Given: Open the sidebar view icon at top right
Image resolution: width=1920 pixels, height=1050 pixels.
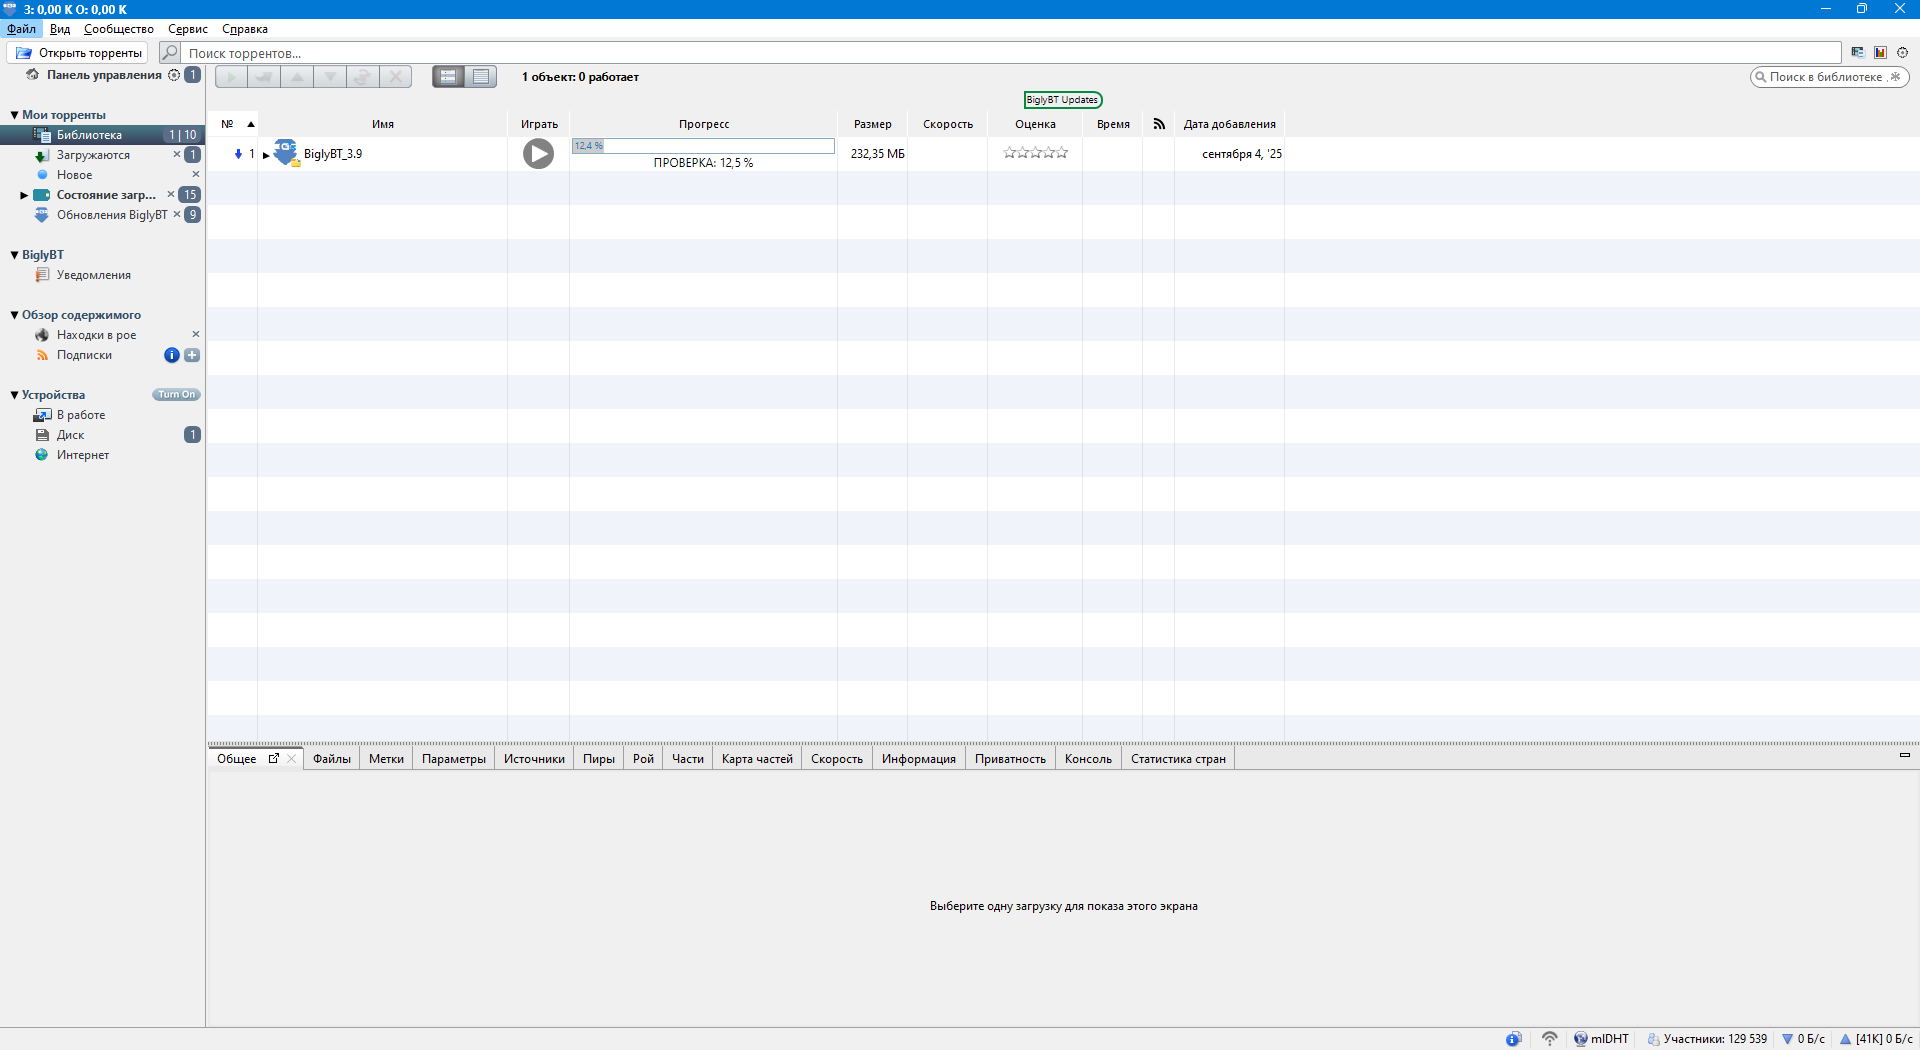Looking at the screenshot, I should click(1857, 53).
